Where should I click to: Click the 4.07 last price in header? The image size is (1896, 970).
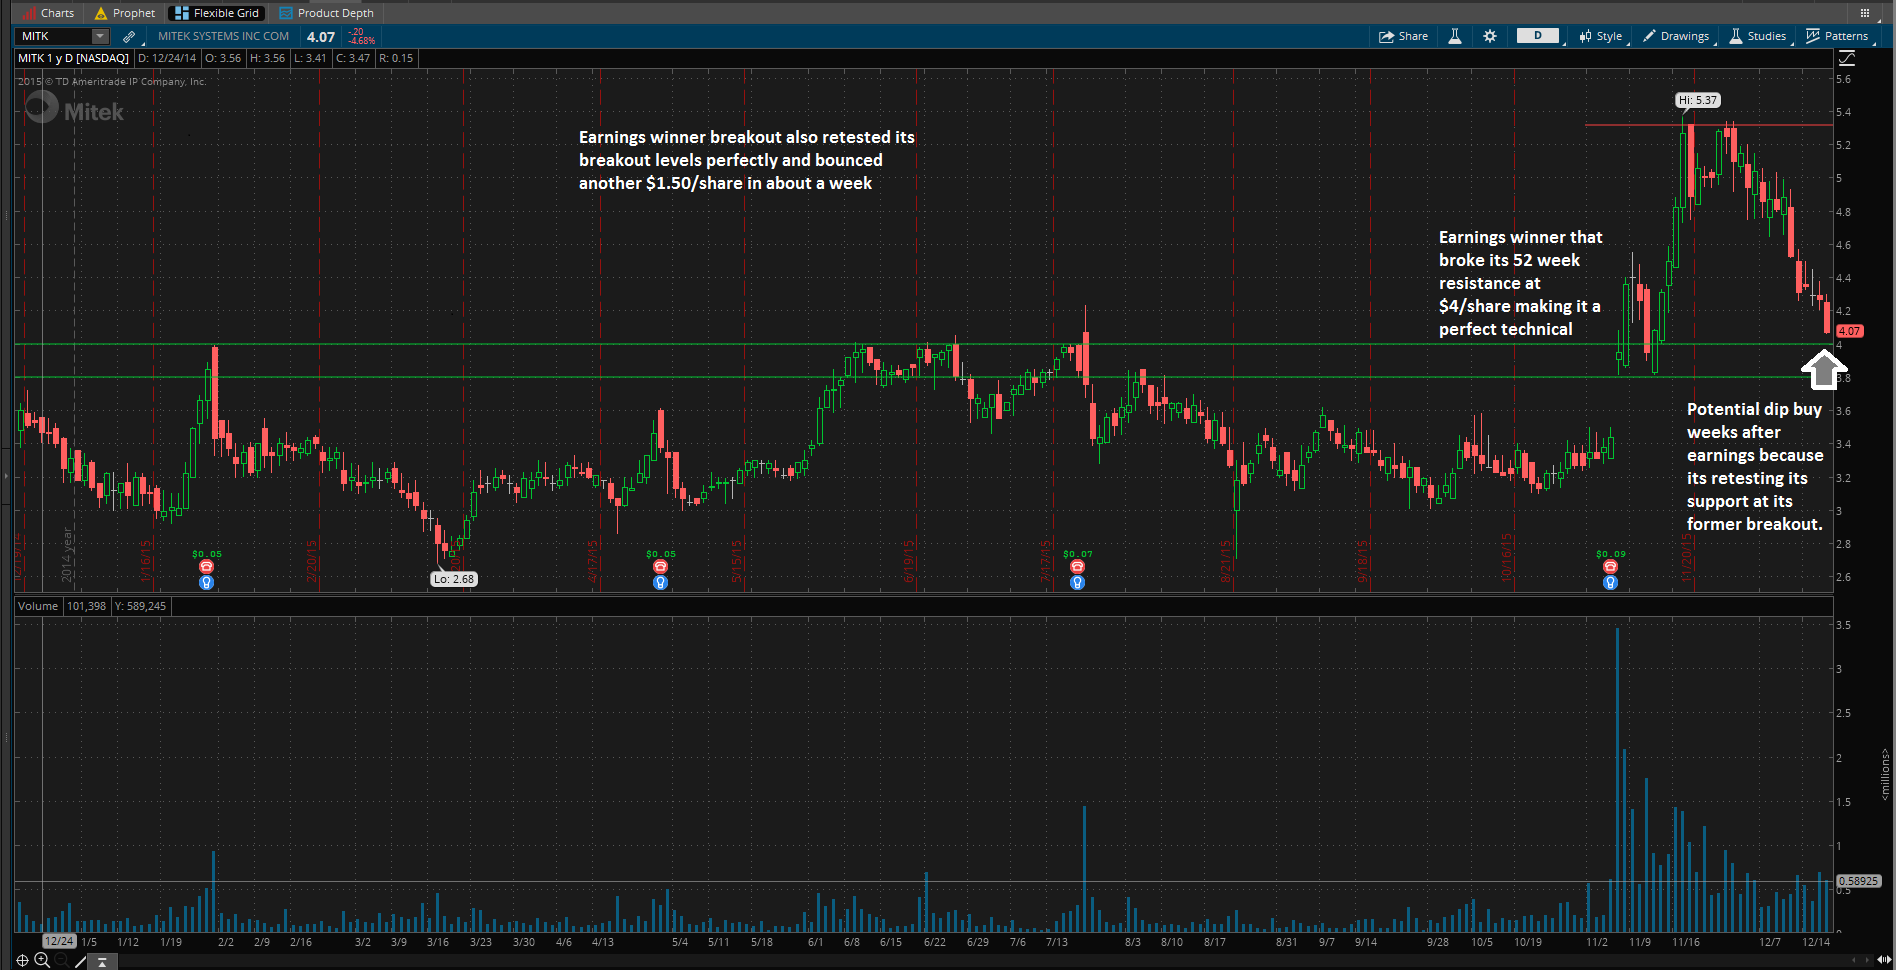pyautogui.click(x=321, y=37)
